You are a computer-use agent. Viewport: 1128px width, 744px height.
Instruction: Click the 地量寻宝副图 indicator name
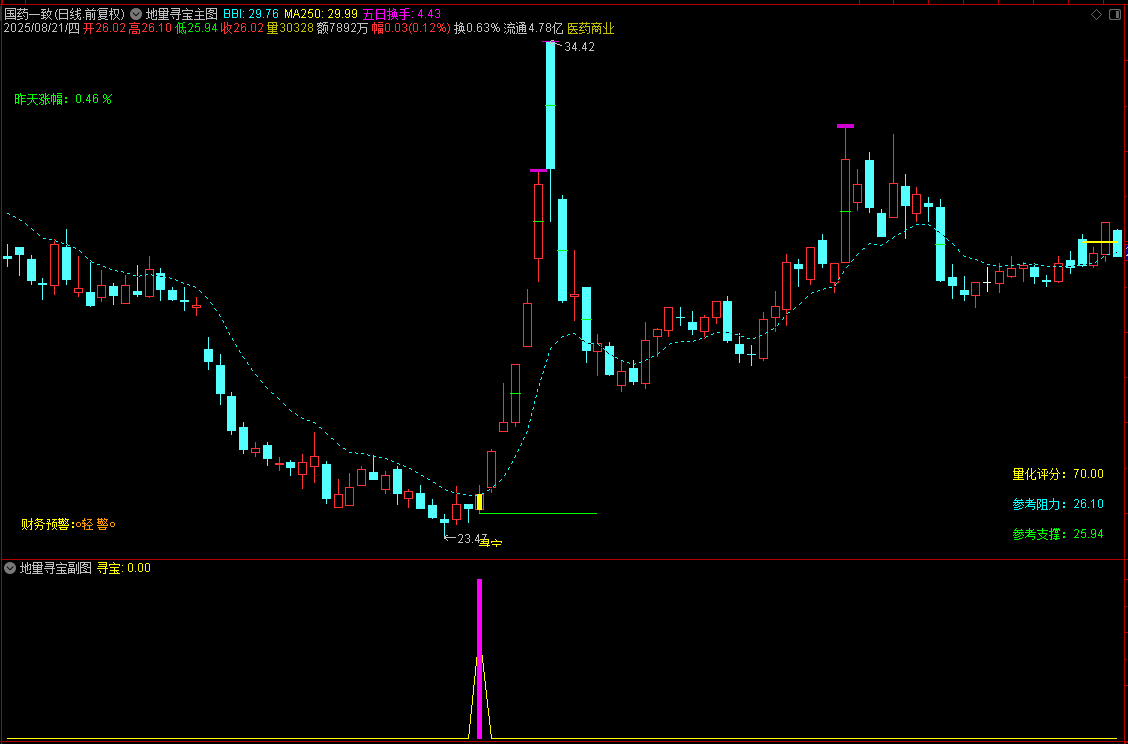click(55, 568)
